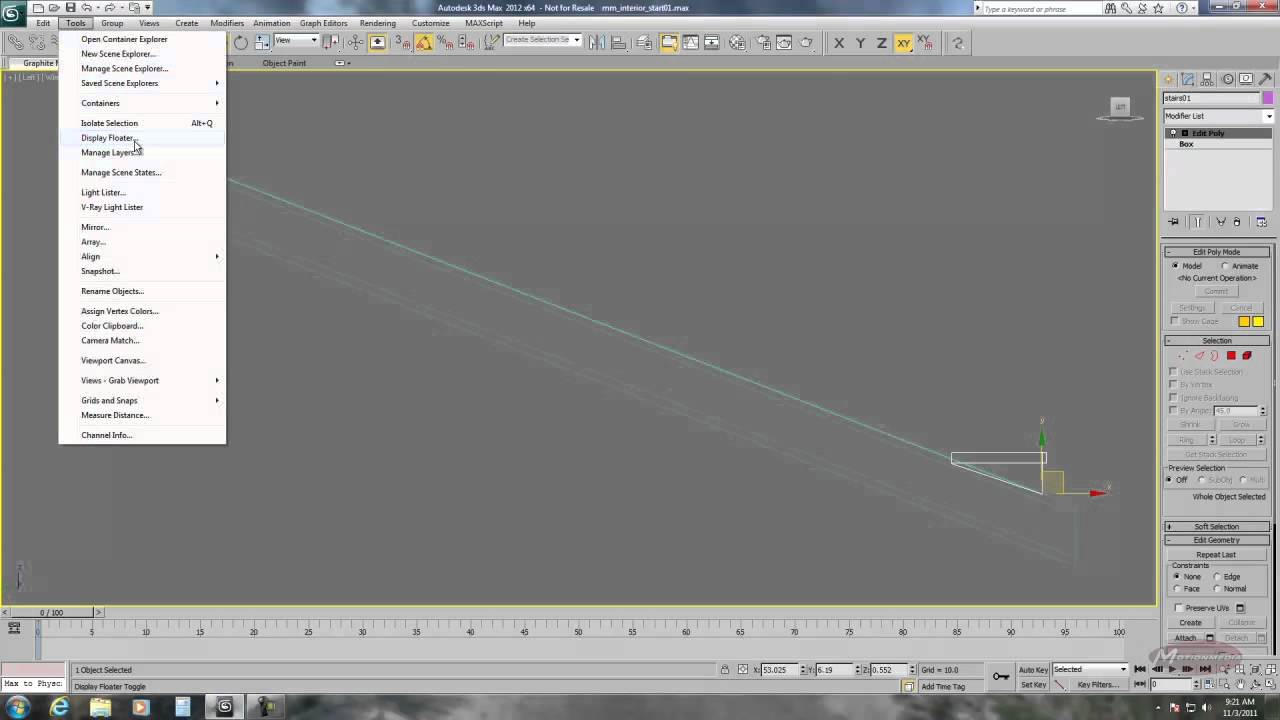This screenshot has width=1280, height=720.
Task: Toggle the Auto Key button
Action: pos(1033,670)
